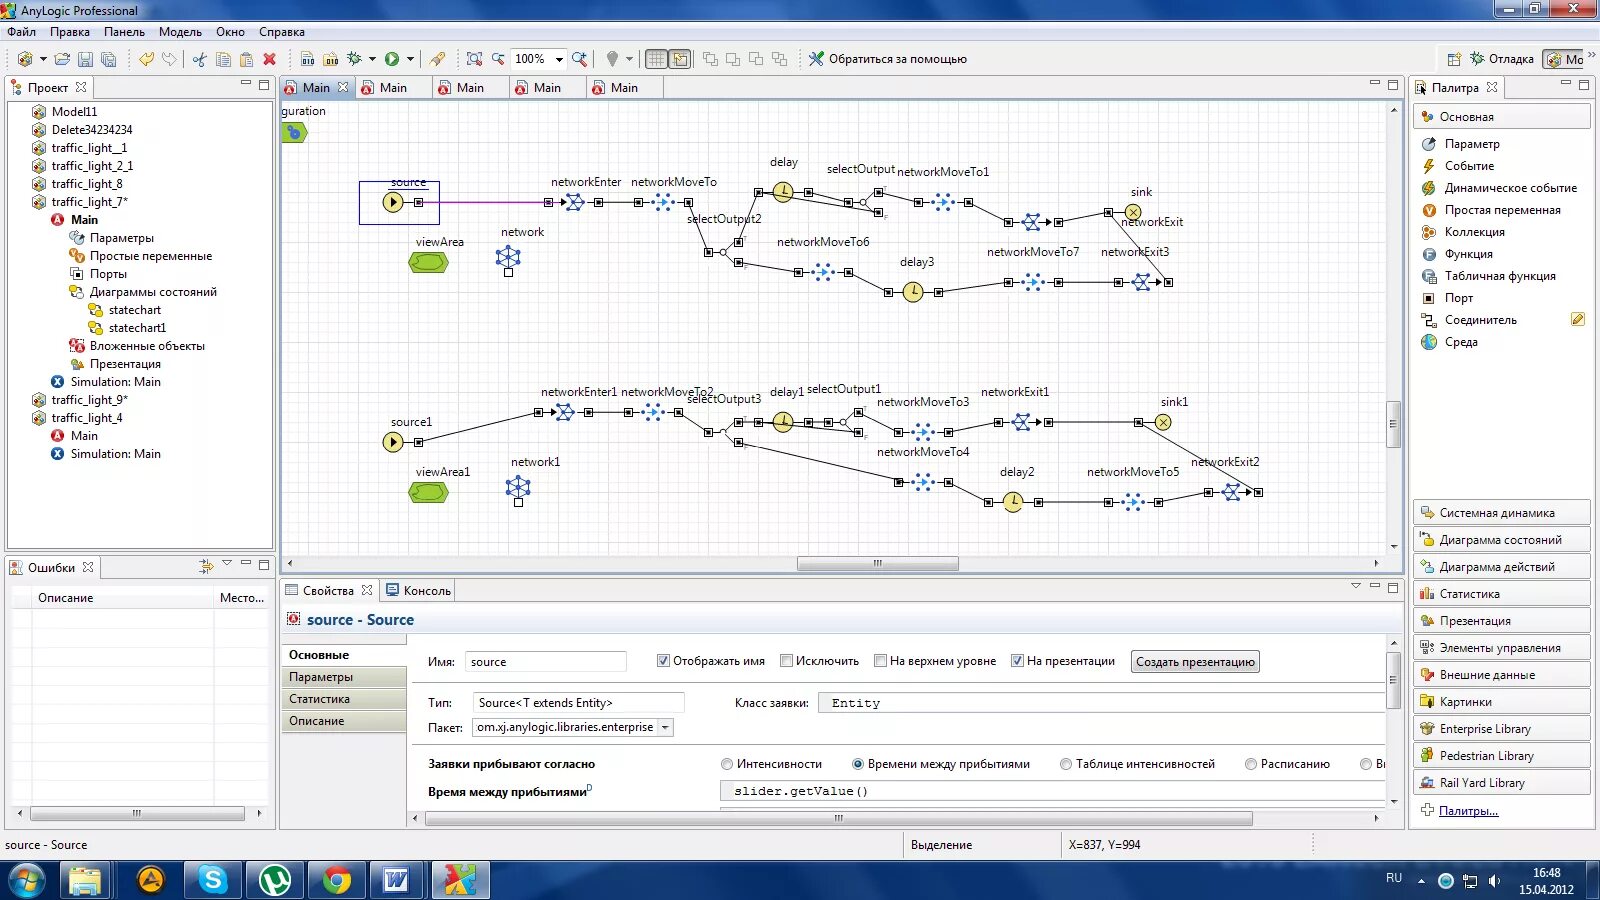Image resolution: width=1600 pixels, height=900 pixels.
Task: Select the sink block on the diagram
Action: pos(1133,212)
